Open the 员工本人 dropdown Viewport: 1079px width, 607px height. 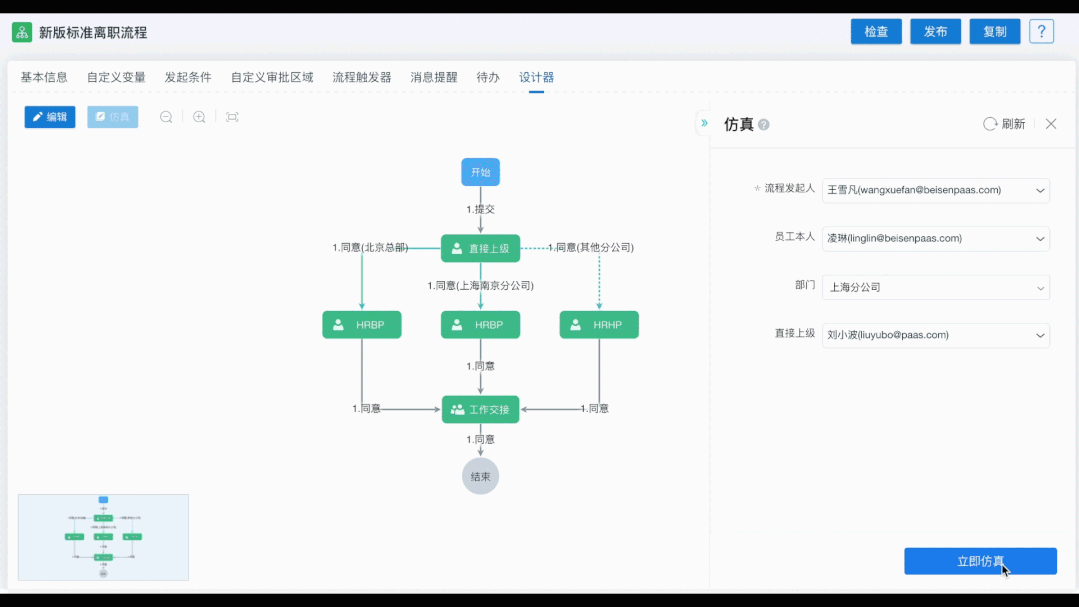[935, 239]
